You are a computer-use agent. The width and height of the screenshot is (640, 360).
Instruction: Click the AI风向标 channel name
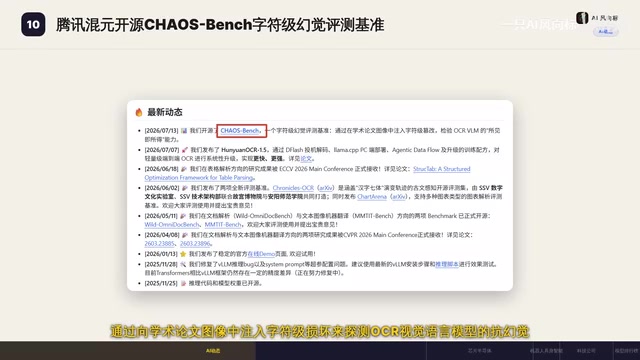(x=604, y=18)
